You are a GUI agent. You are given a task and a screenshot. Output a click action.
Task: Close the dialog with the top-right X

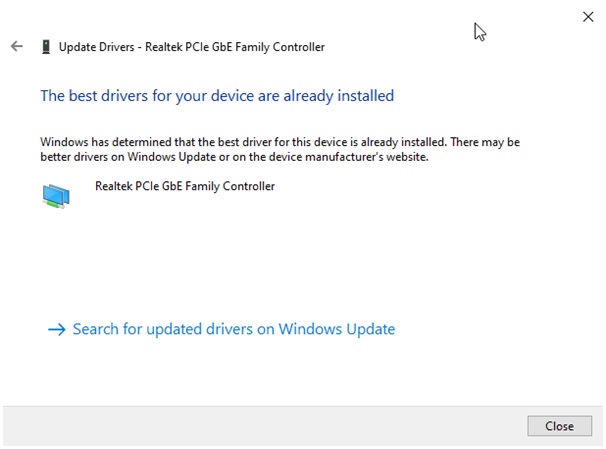click(x=587, y=16)
